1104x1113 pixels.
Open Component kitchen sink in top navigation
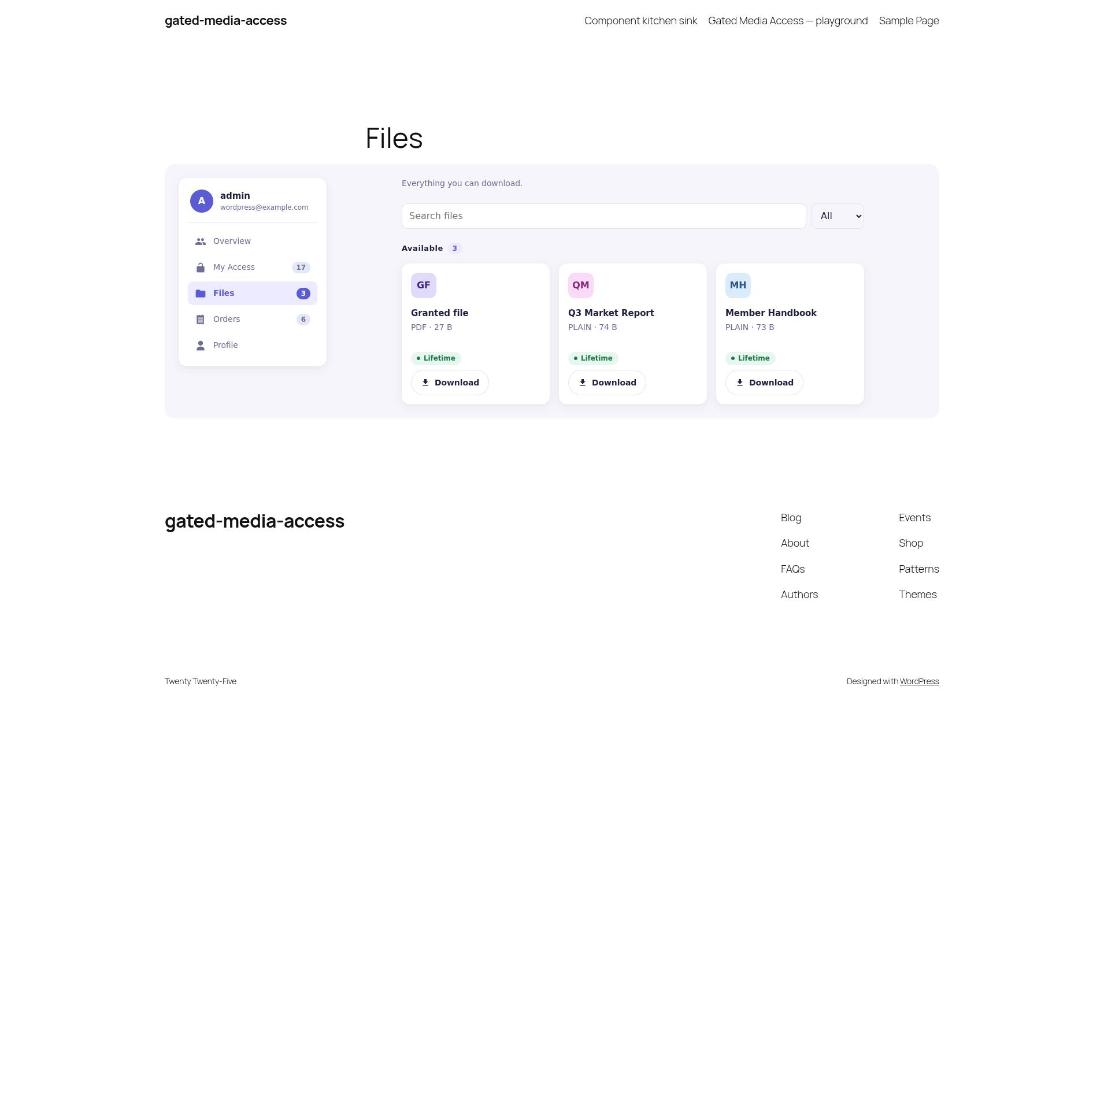(x=640, y=21)
